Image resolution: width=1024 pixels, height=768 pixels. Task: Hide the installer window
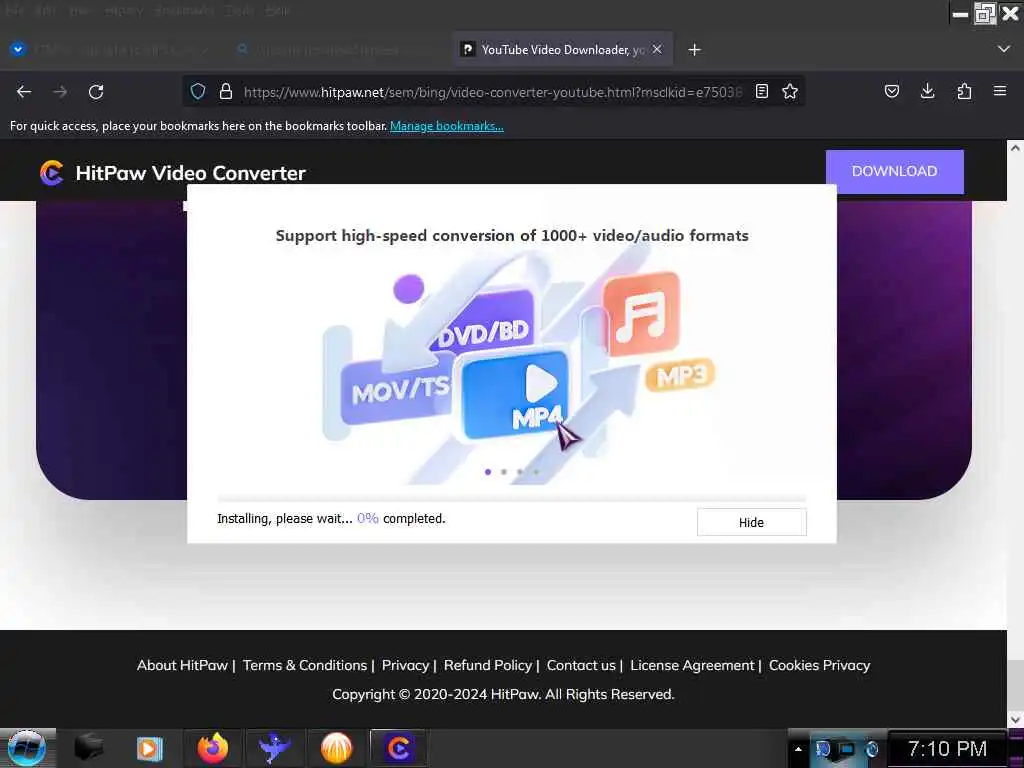click(x=752, y=522)
